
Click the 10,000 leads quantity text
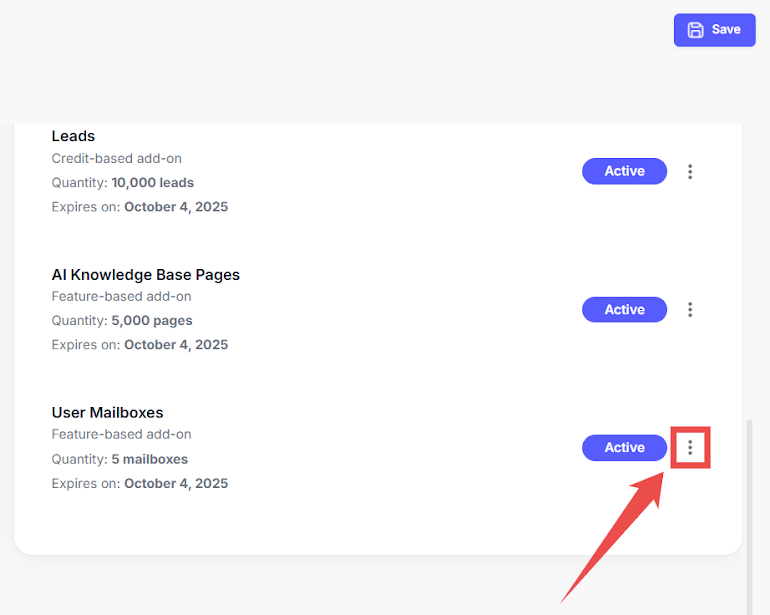152,183
